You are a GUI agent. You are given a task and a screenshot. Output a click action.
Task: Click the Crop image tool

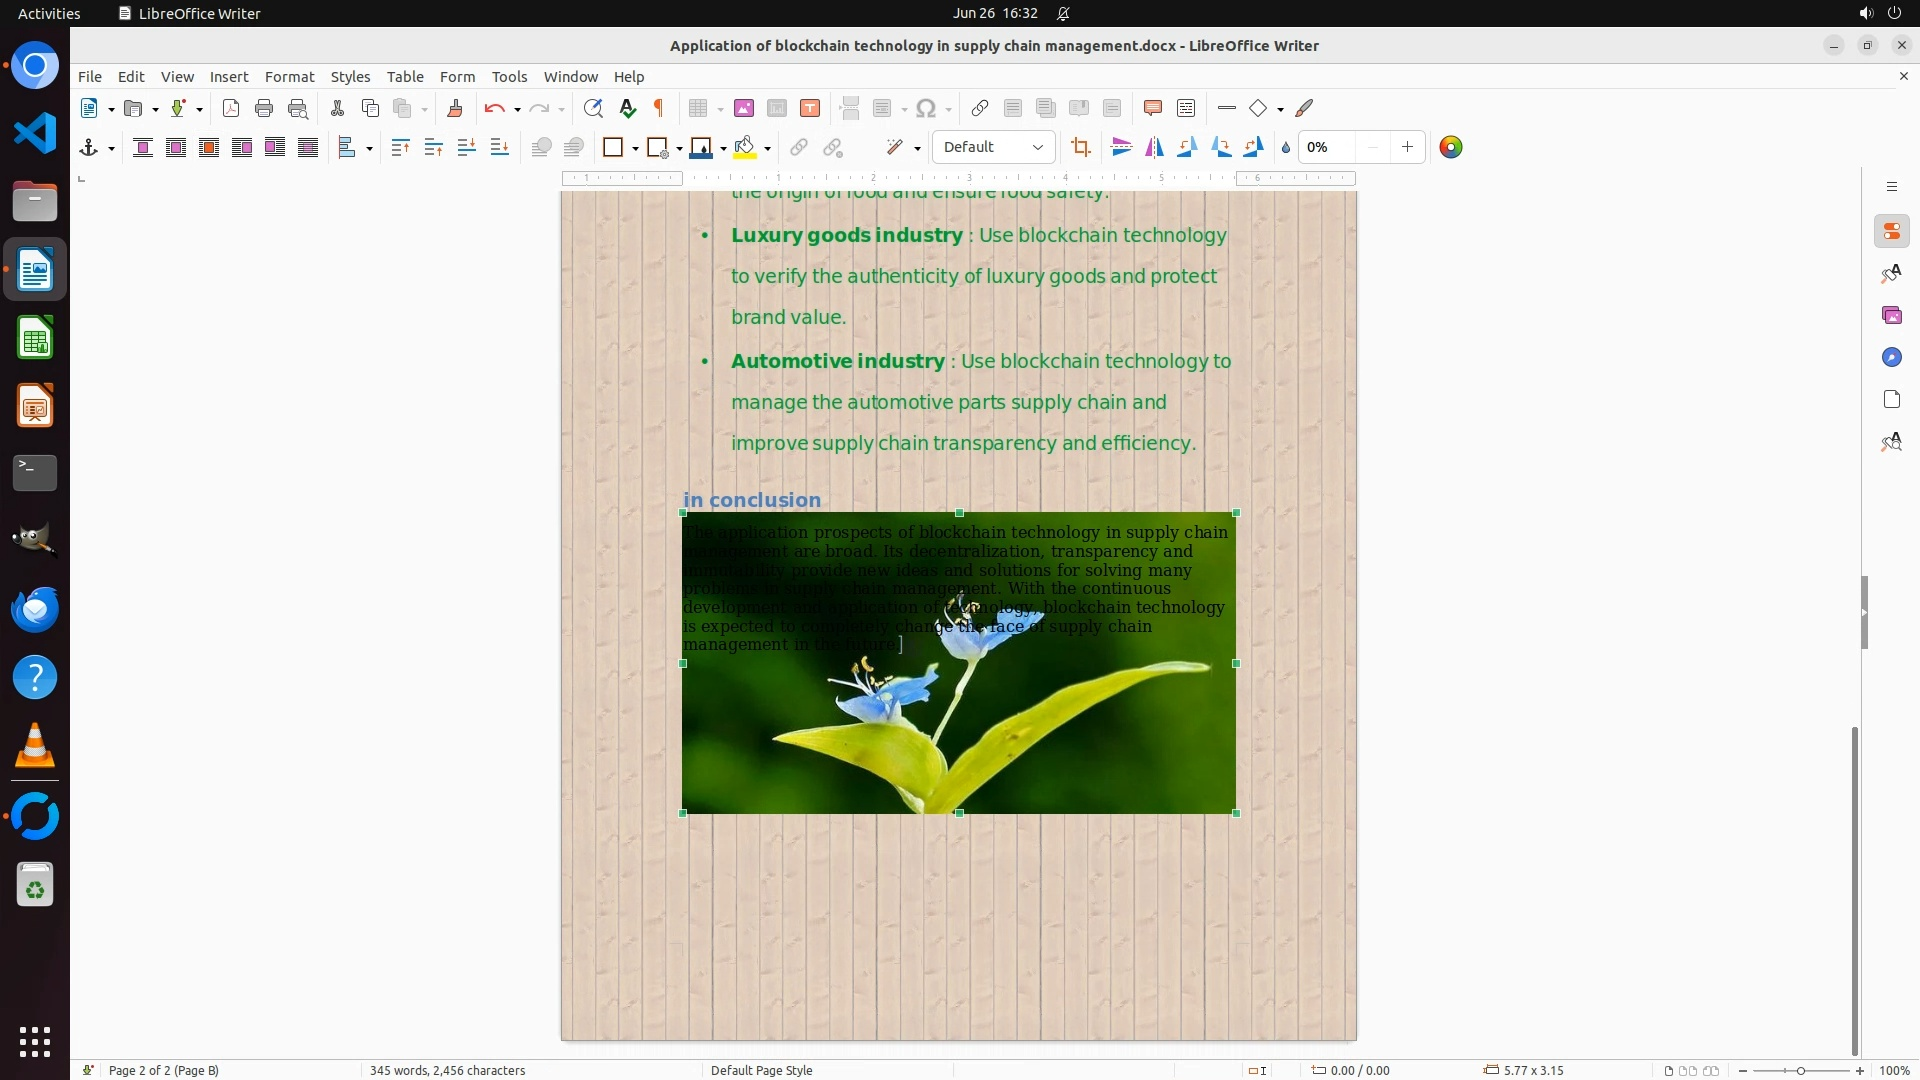pos(1080,147)
